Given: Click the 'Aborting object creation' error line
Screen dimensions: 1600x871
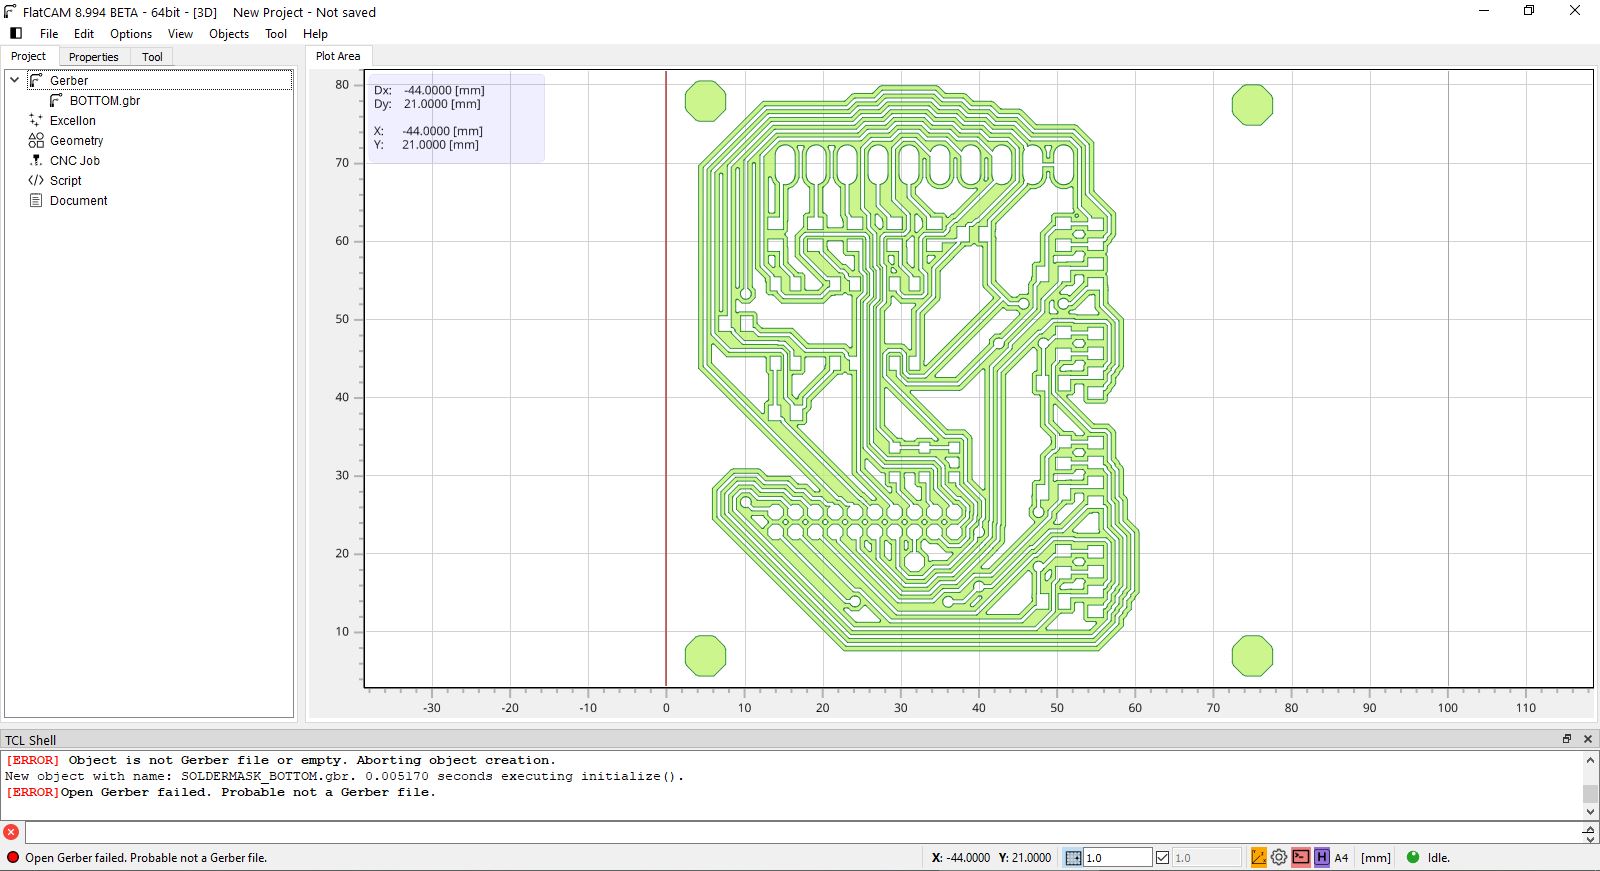Looking at the screenshot, I should [281, 760].
